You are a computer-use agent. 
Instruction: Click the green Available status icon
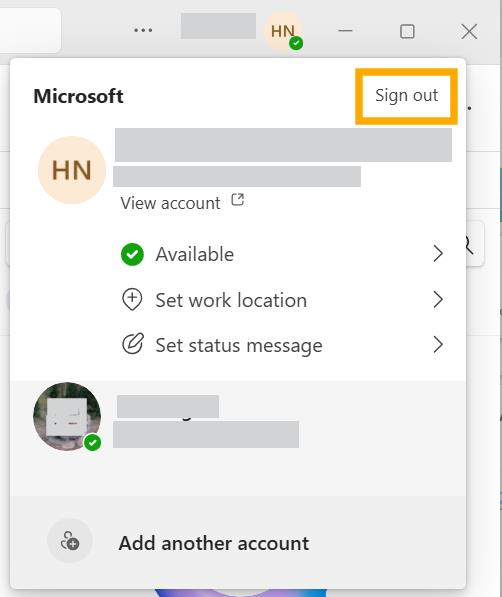tap(132, 254)
